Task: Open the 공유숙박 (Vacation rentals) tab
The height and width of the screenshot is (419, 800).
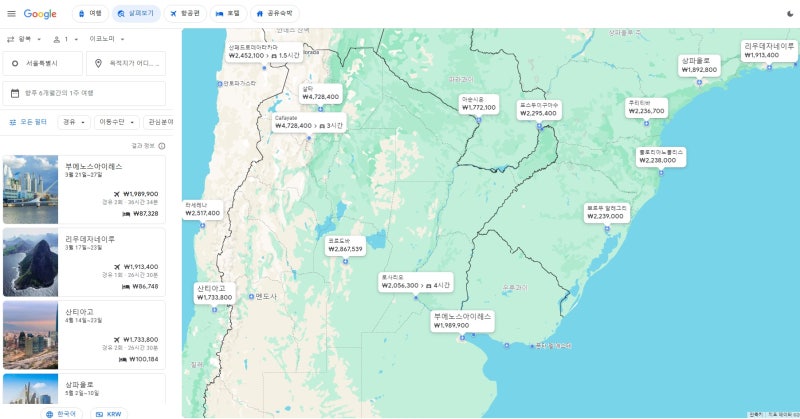Action: coord(274,14)
